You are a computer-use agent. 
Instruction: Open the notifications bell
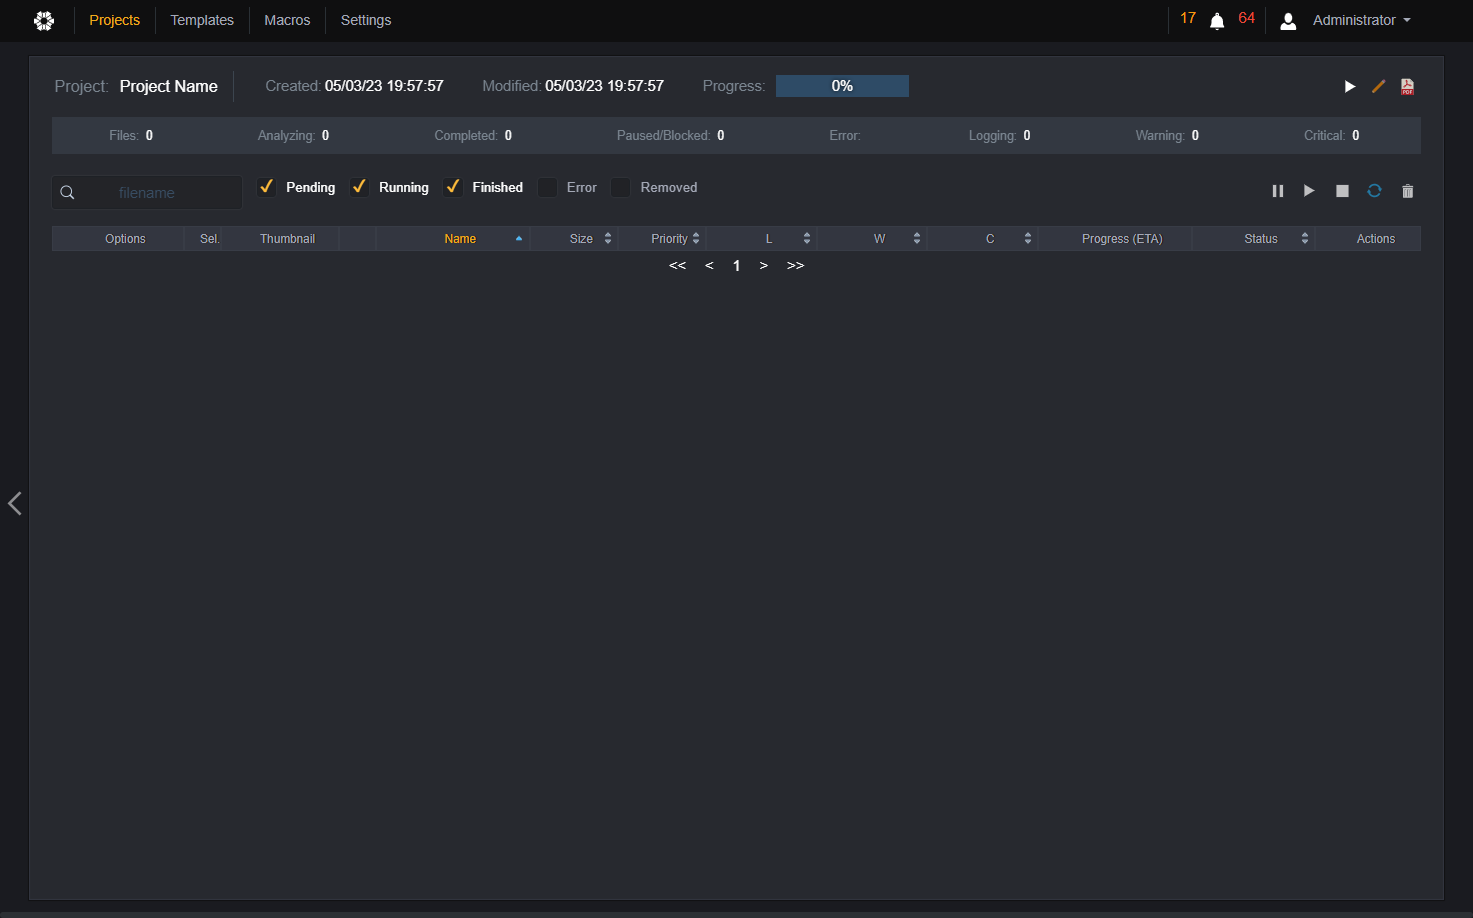point(1217,21)
